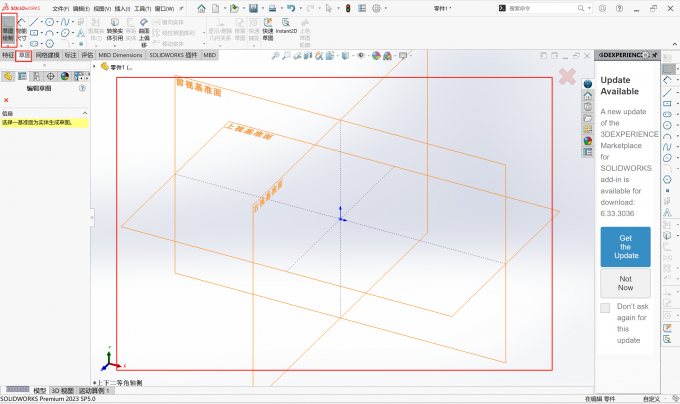Open the MBD Dimensions tab
680x404 pixels.
point(120,55)
